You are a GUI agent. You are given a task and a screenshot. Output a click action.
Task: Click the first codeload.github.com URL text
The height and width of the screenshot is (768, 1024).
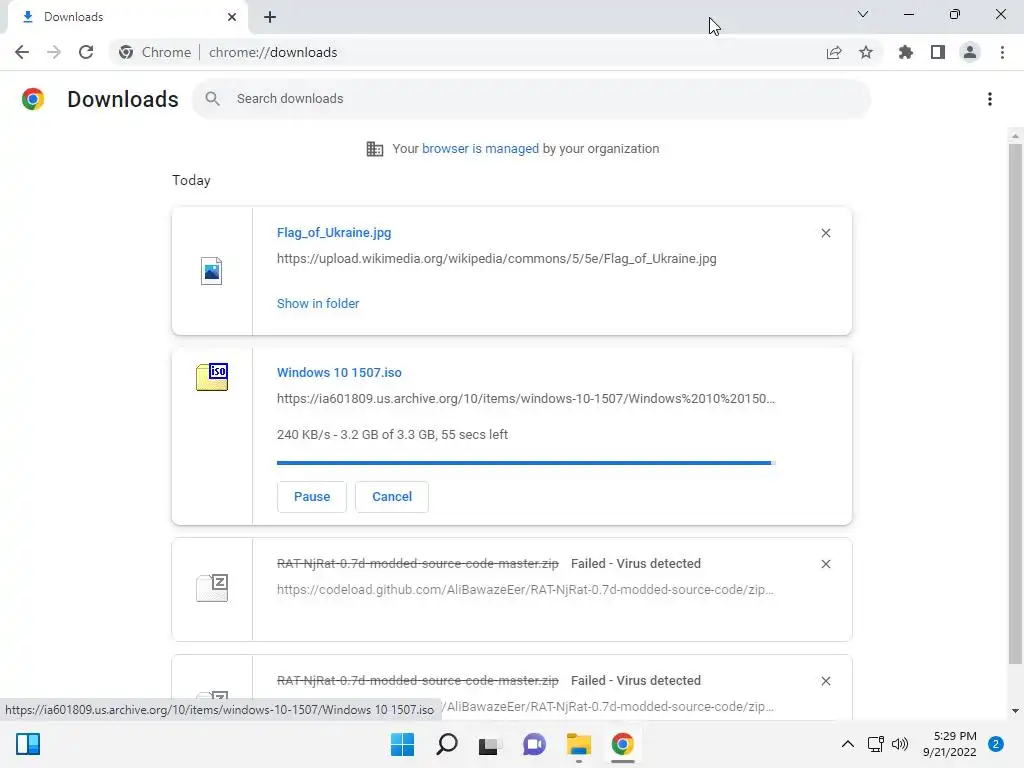pyautogui.click(x=525, y=590)
